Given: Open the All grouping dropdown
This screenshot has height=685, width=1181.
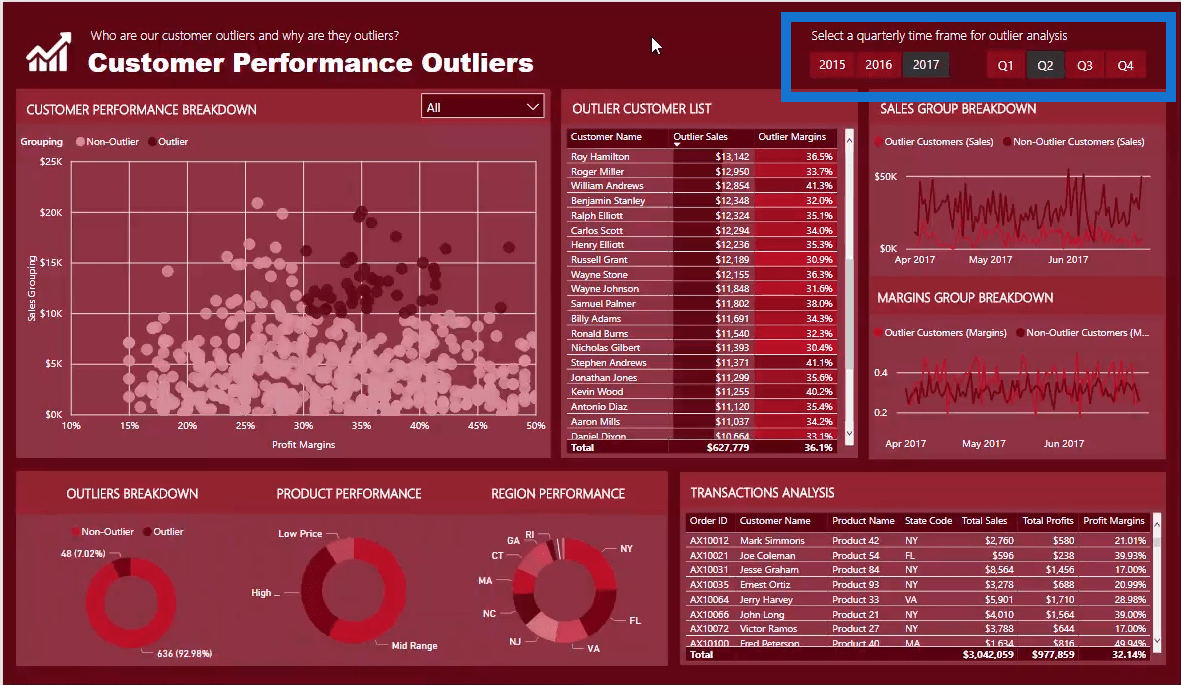Looking at the screenshot, I should point(483,107).
